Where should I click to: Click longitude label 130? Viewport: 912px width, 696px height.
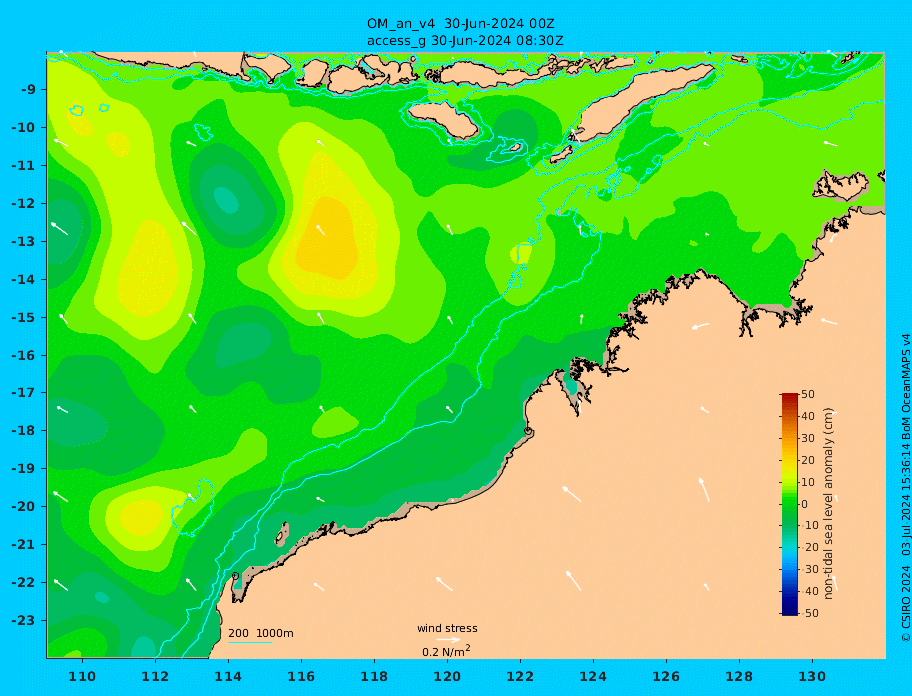coord(812,677)
